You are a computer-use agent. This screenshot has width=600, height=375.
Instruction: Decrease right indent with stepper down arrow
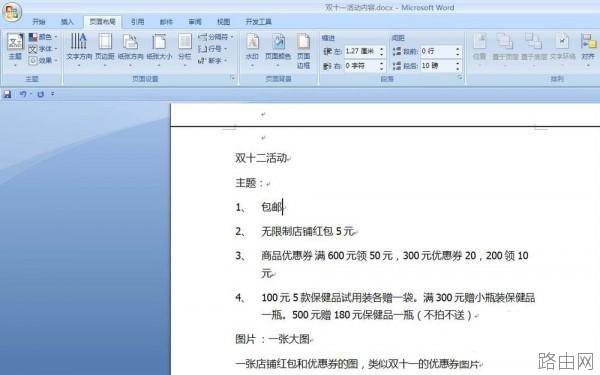point(382,68)
